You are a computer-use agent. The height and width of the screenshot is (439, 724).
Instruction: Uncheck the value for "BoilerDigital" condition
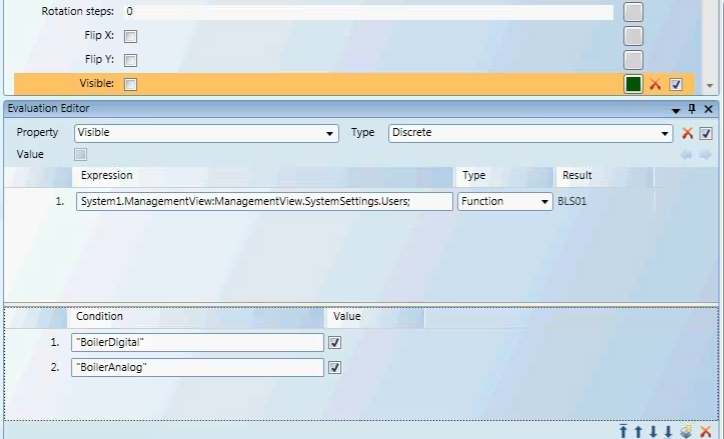[x=335, y=342]
